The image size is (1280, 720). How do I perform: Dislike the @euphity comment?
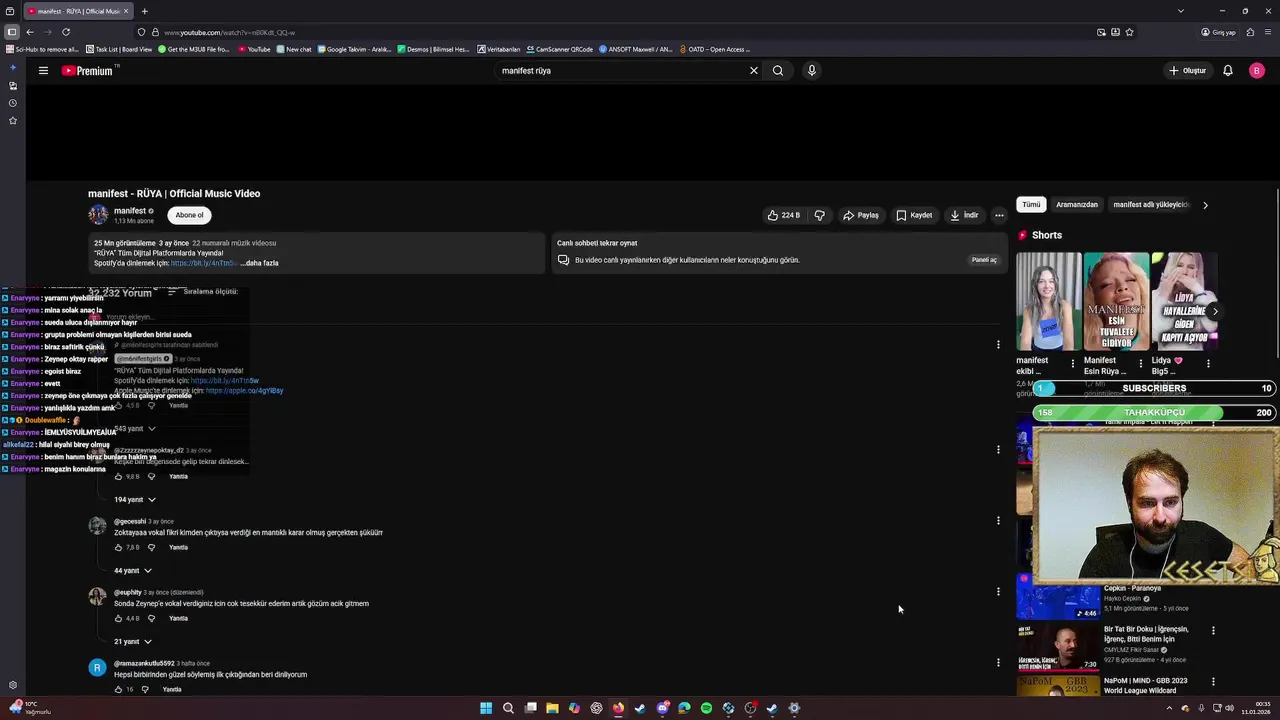pos(152,618)
